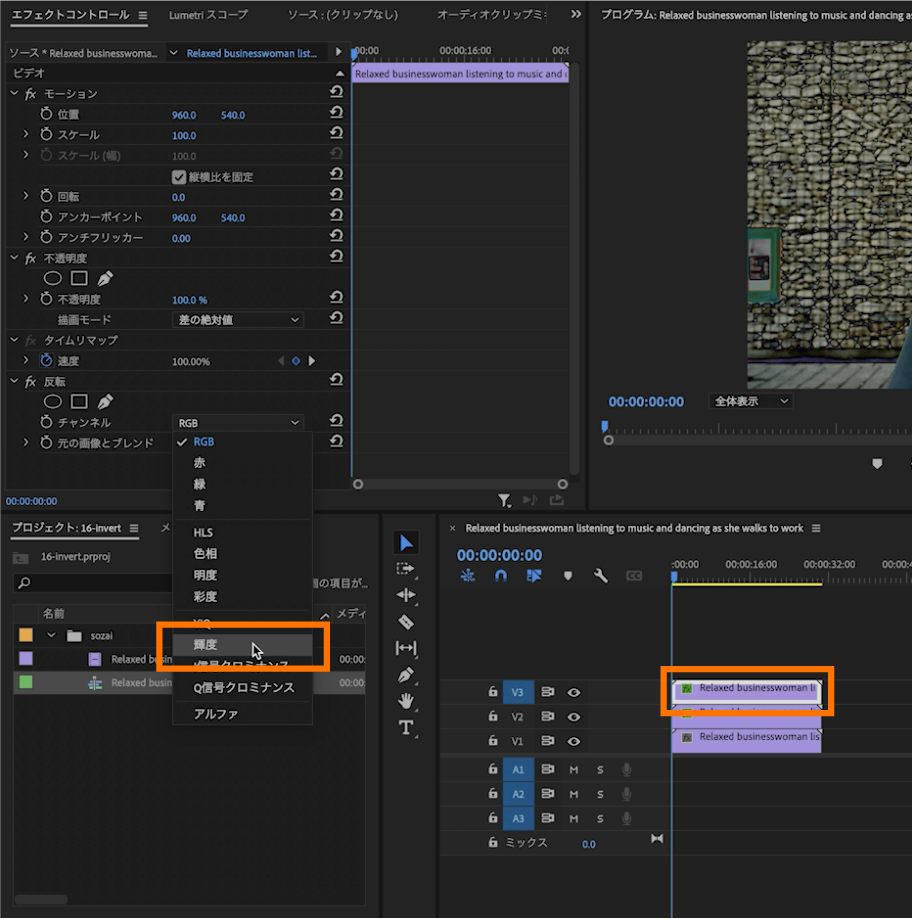Click the program monitor playhead marker
Viewport: 913px width, 919px height.
click(605, 426)
